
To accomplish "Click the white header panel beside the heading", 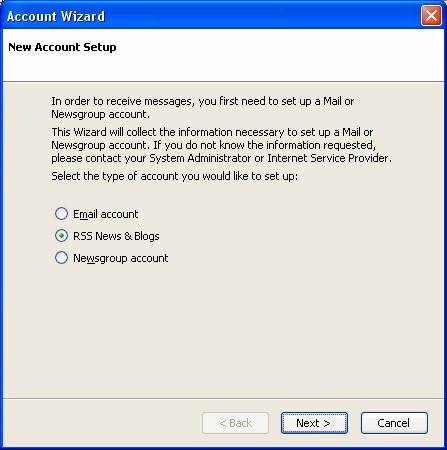I will [x=280, y=55].
